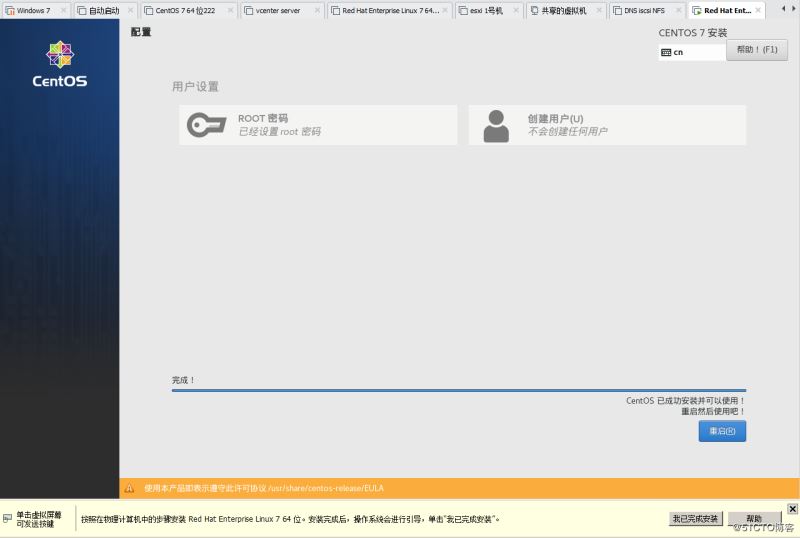Viewport: 800px width, 538px height.
Task: Open help with 帮助！(F1) button
Action: coord(757,50)
